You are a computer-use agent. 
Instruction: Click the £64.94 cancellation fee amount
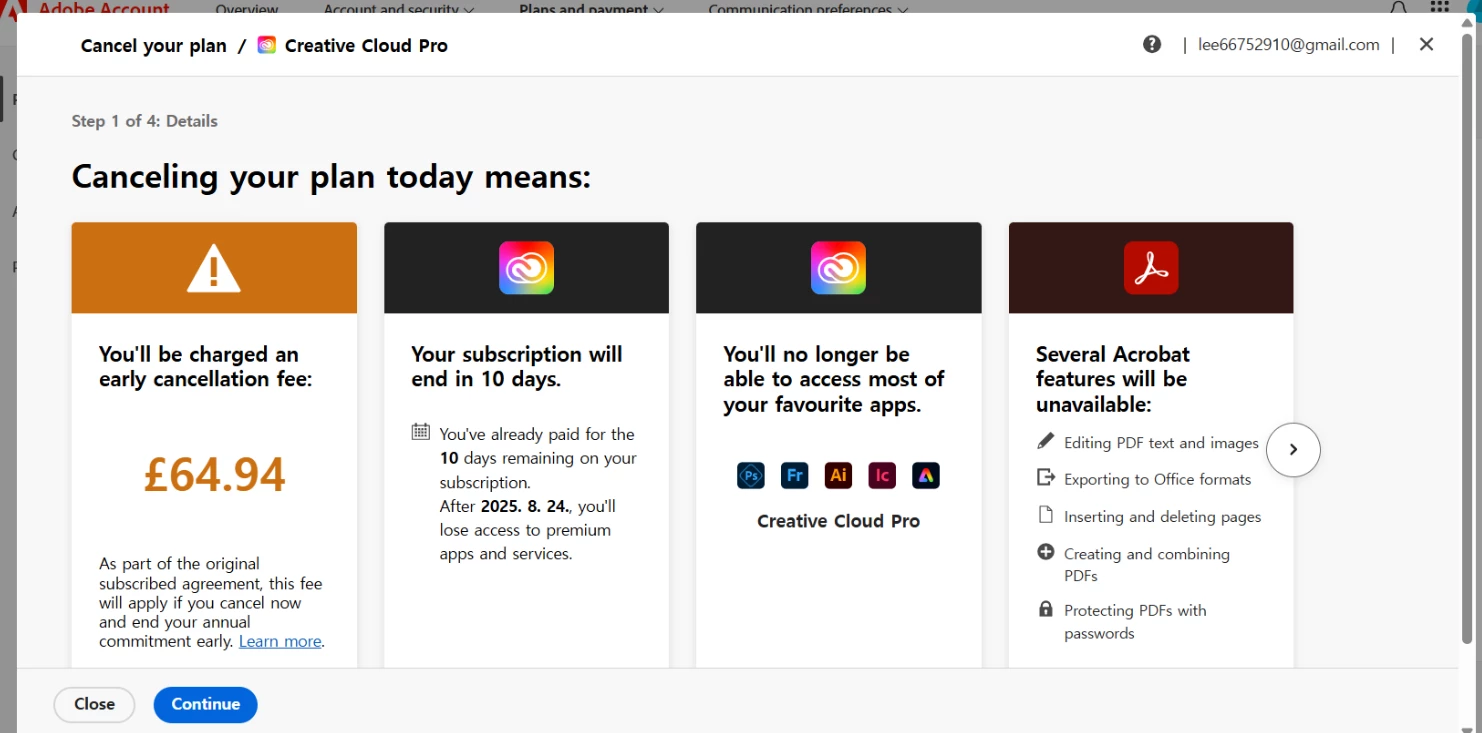tap(214, 475)
